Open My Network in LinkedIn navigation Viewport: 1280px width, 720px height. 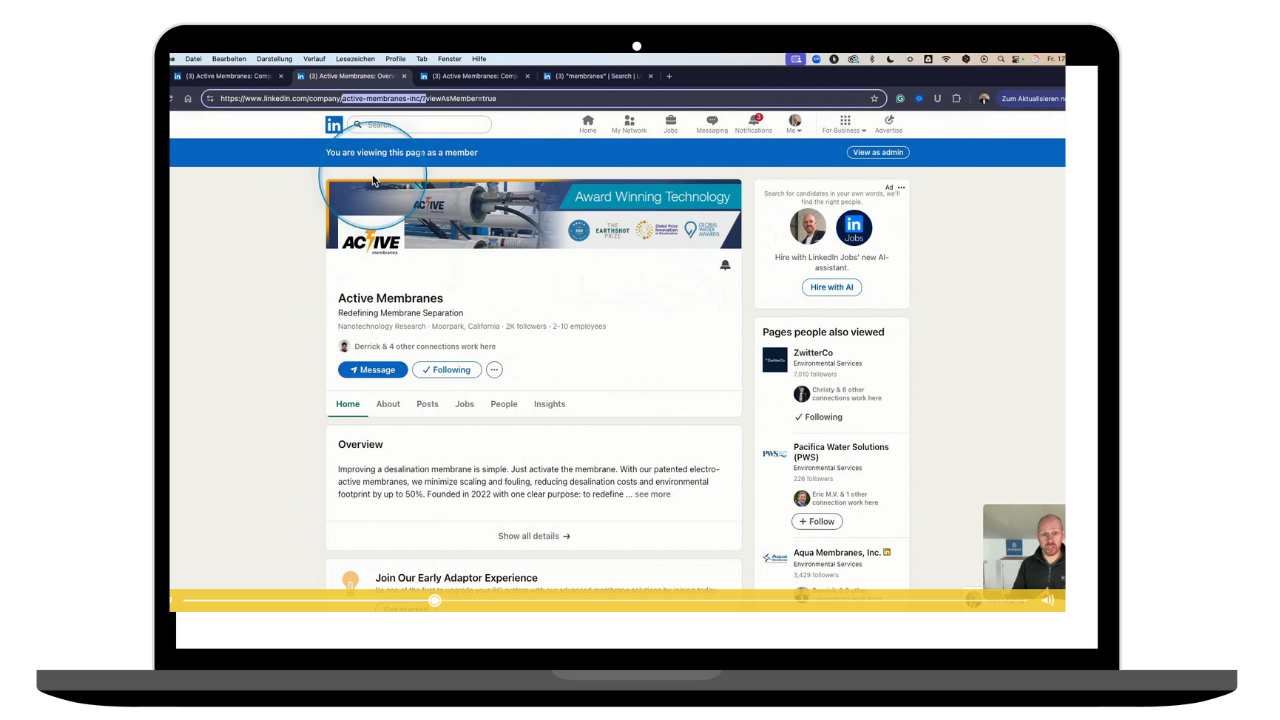pos(629,124)
